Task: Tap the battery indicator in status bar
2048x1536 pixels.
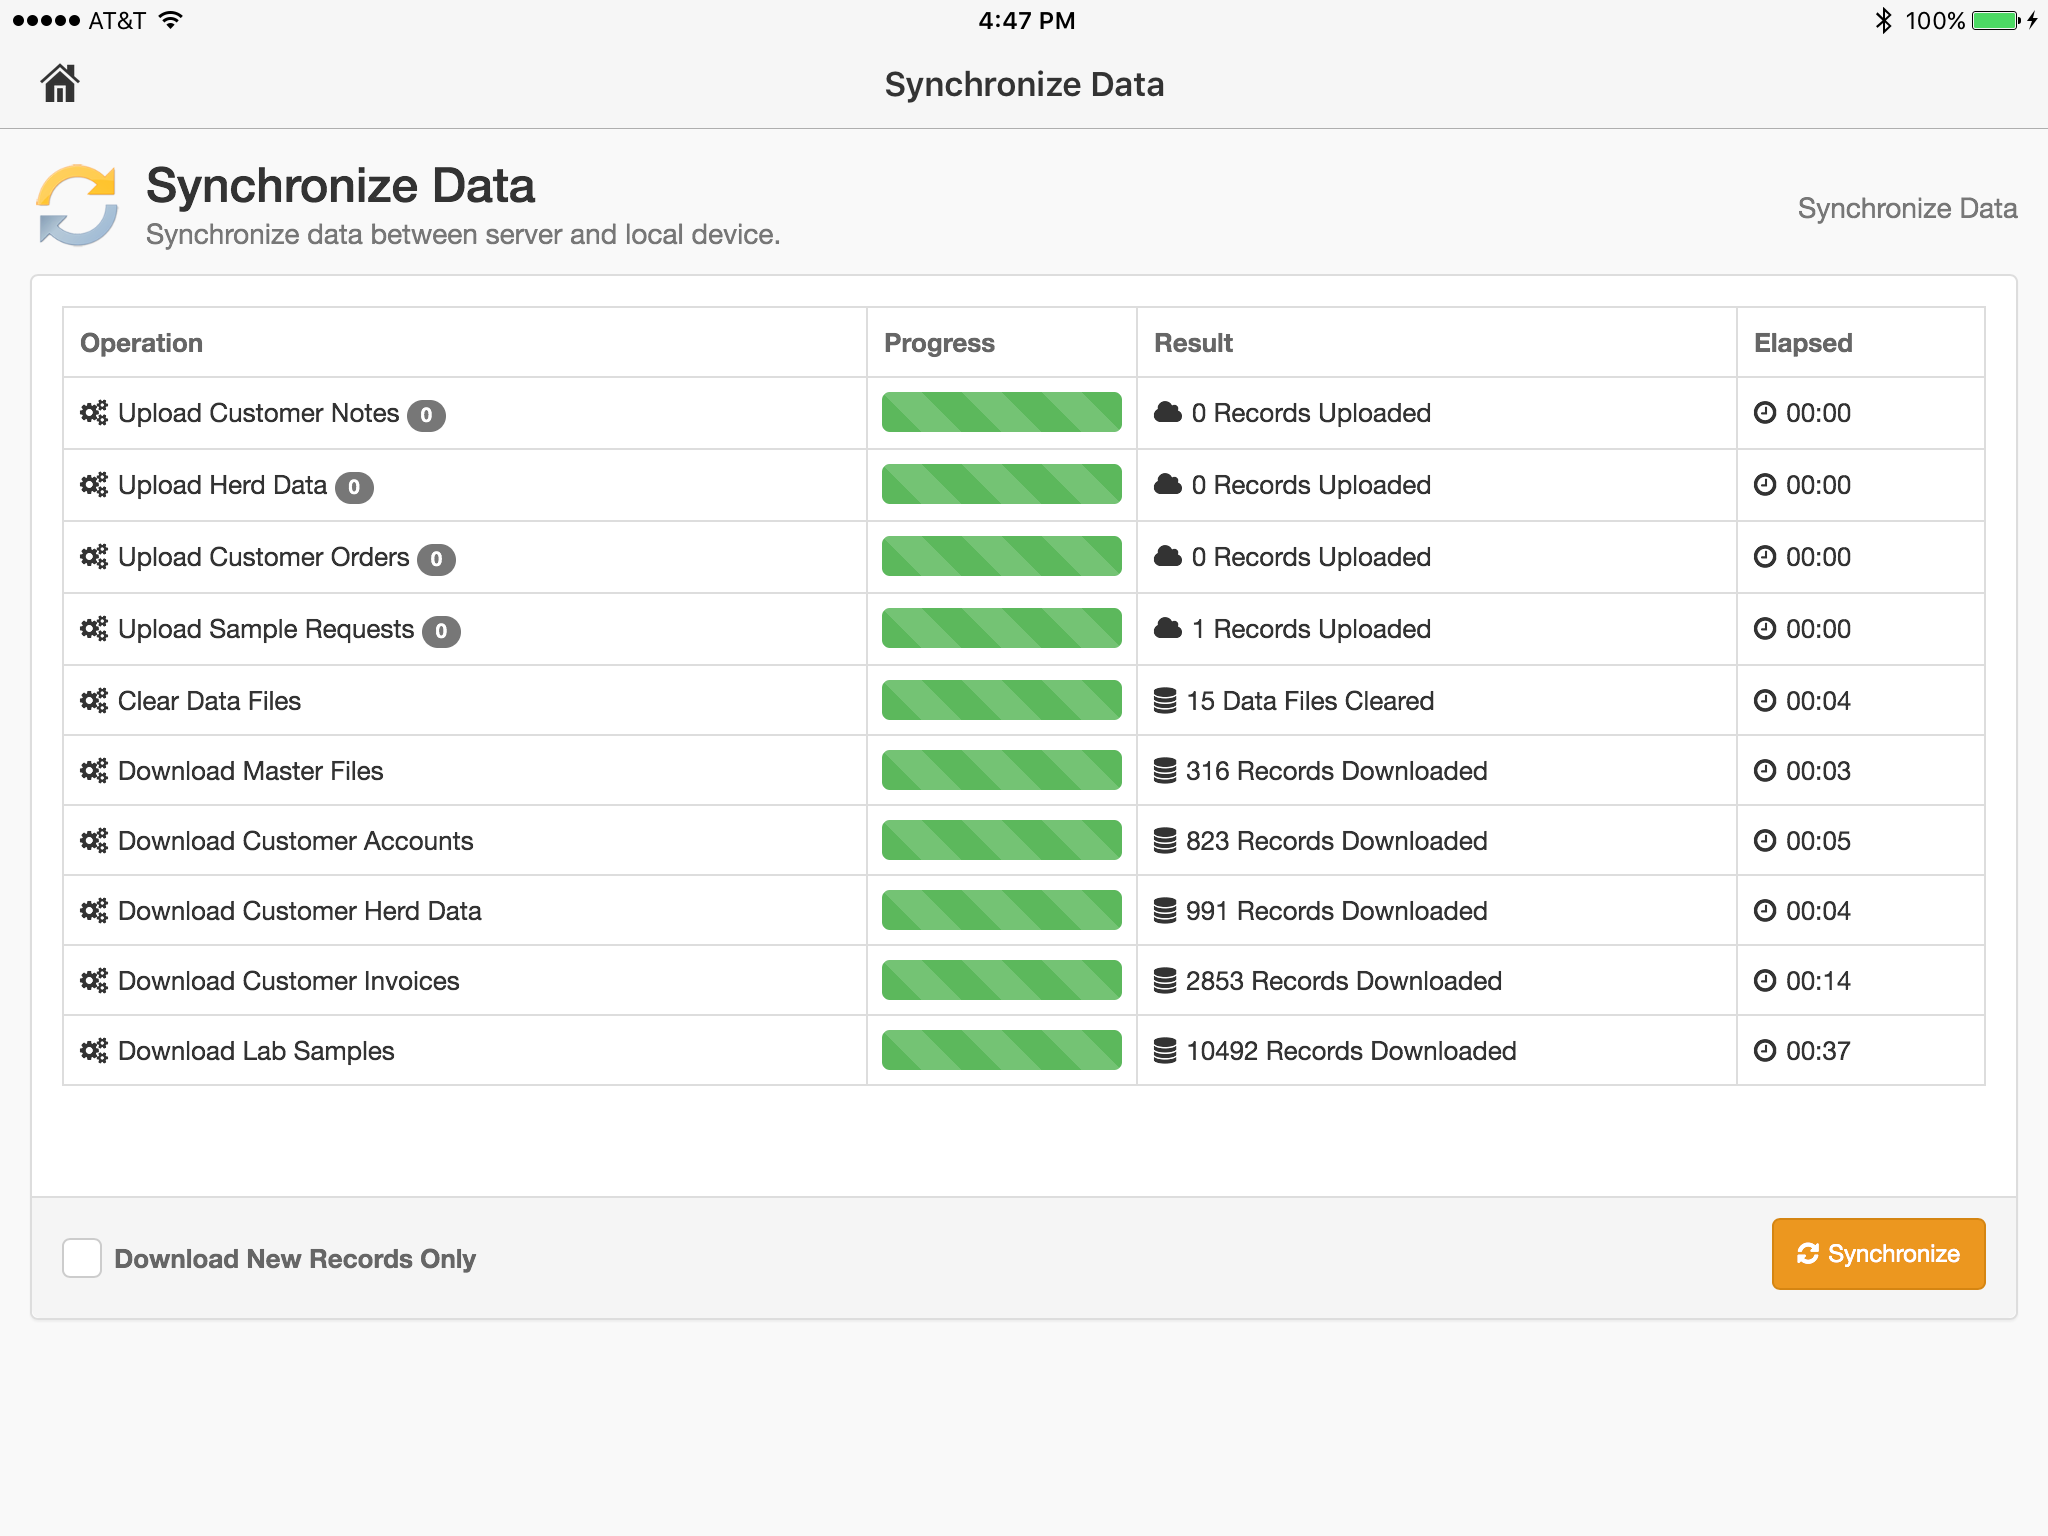Action: 1997,20
